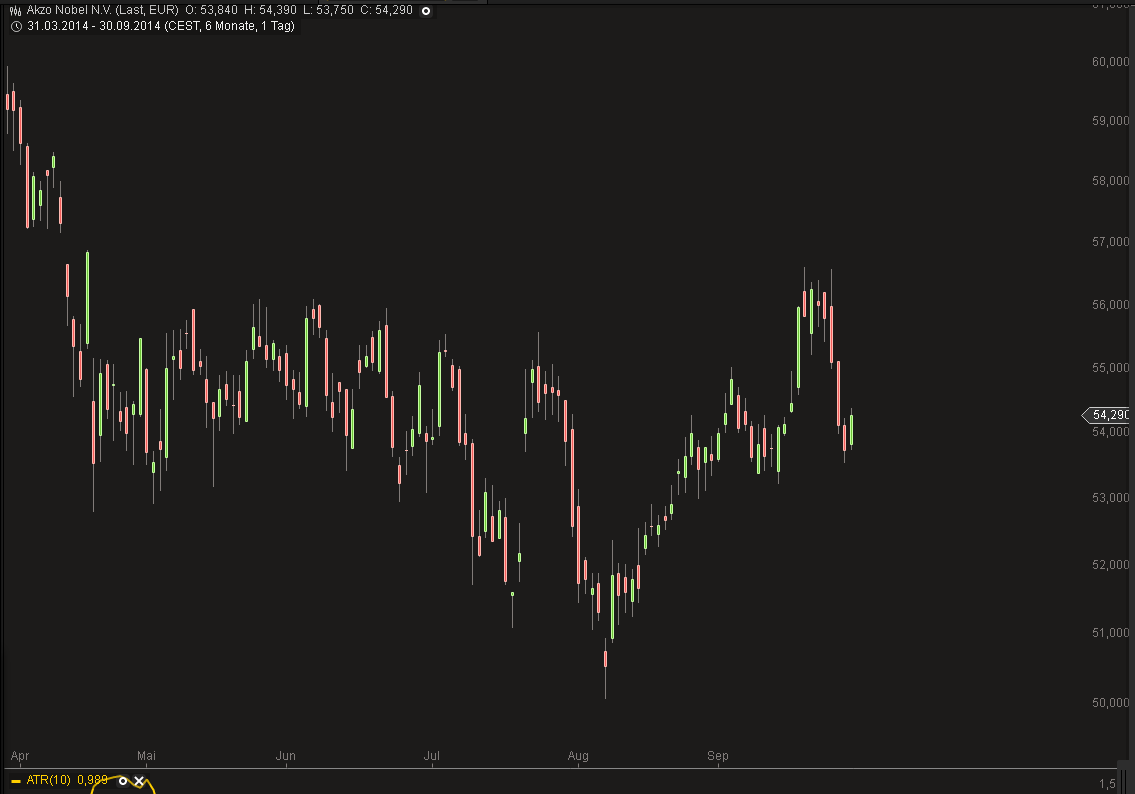Click the 1,5 value on ATR scale
Screen dimensions: 1135x794
pos(1107,784)
